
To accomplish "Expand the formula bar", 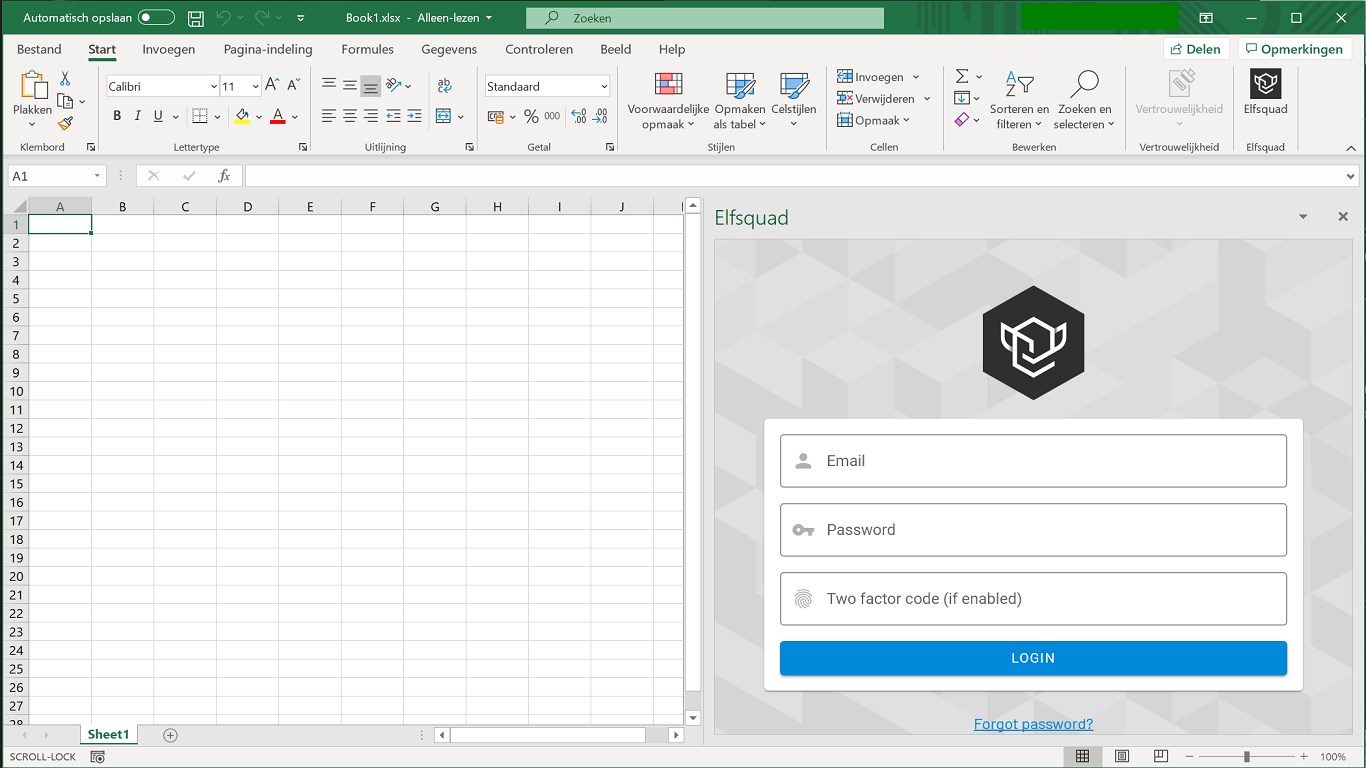I will 1352,176.
